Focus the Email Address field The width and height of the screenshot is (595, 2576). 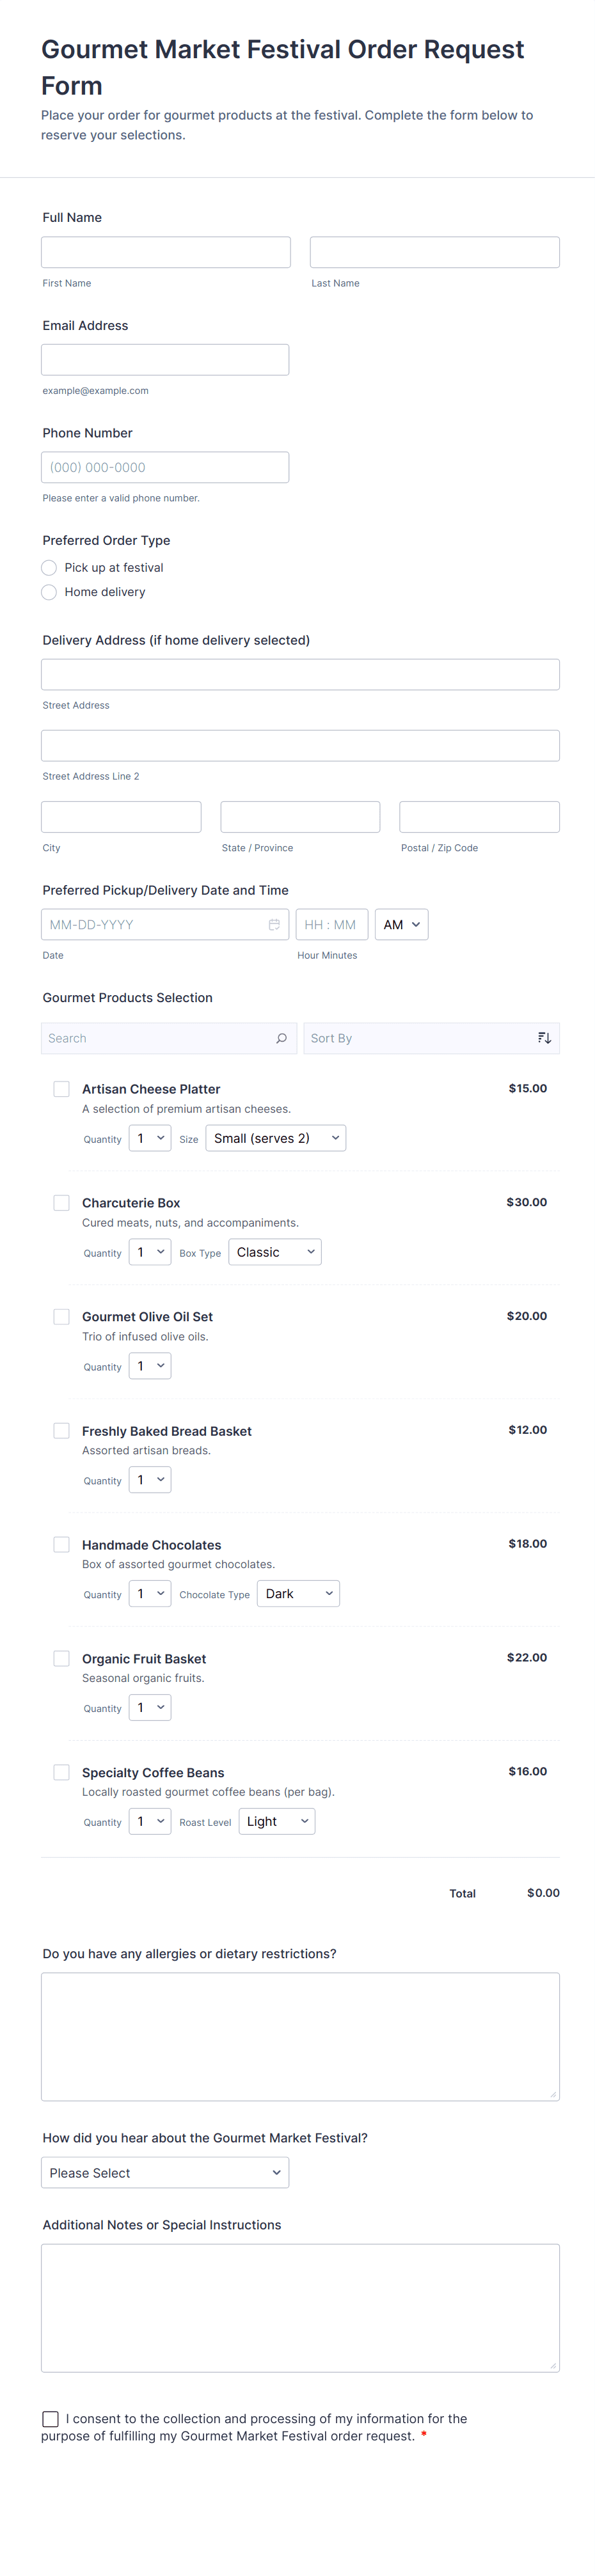165,360
